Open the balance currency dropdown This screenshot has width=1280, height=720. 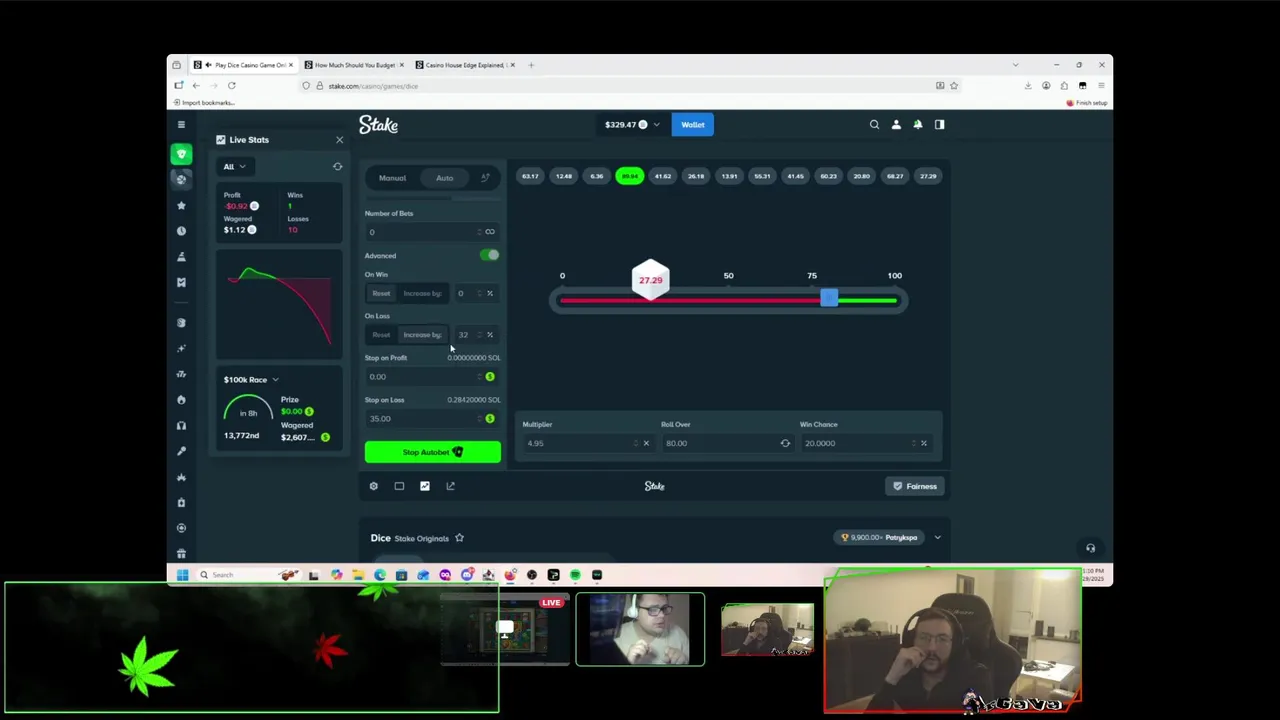pyautogui.click(x=632, y=125)
